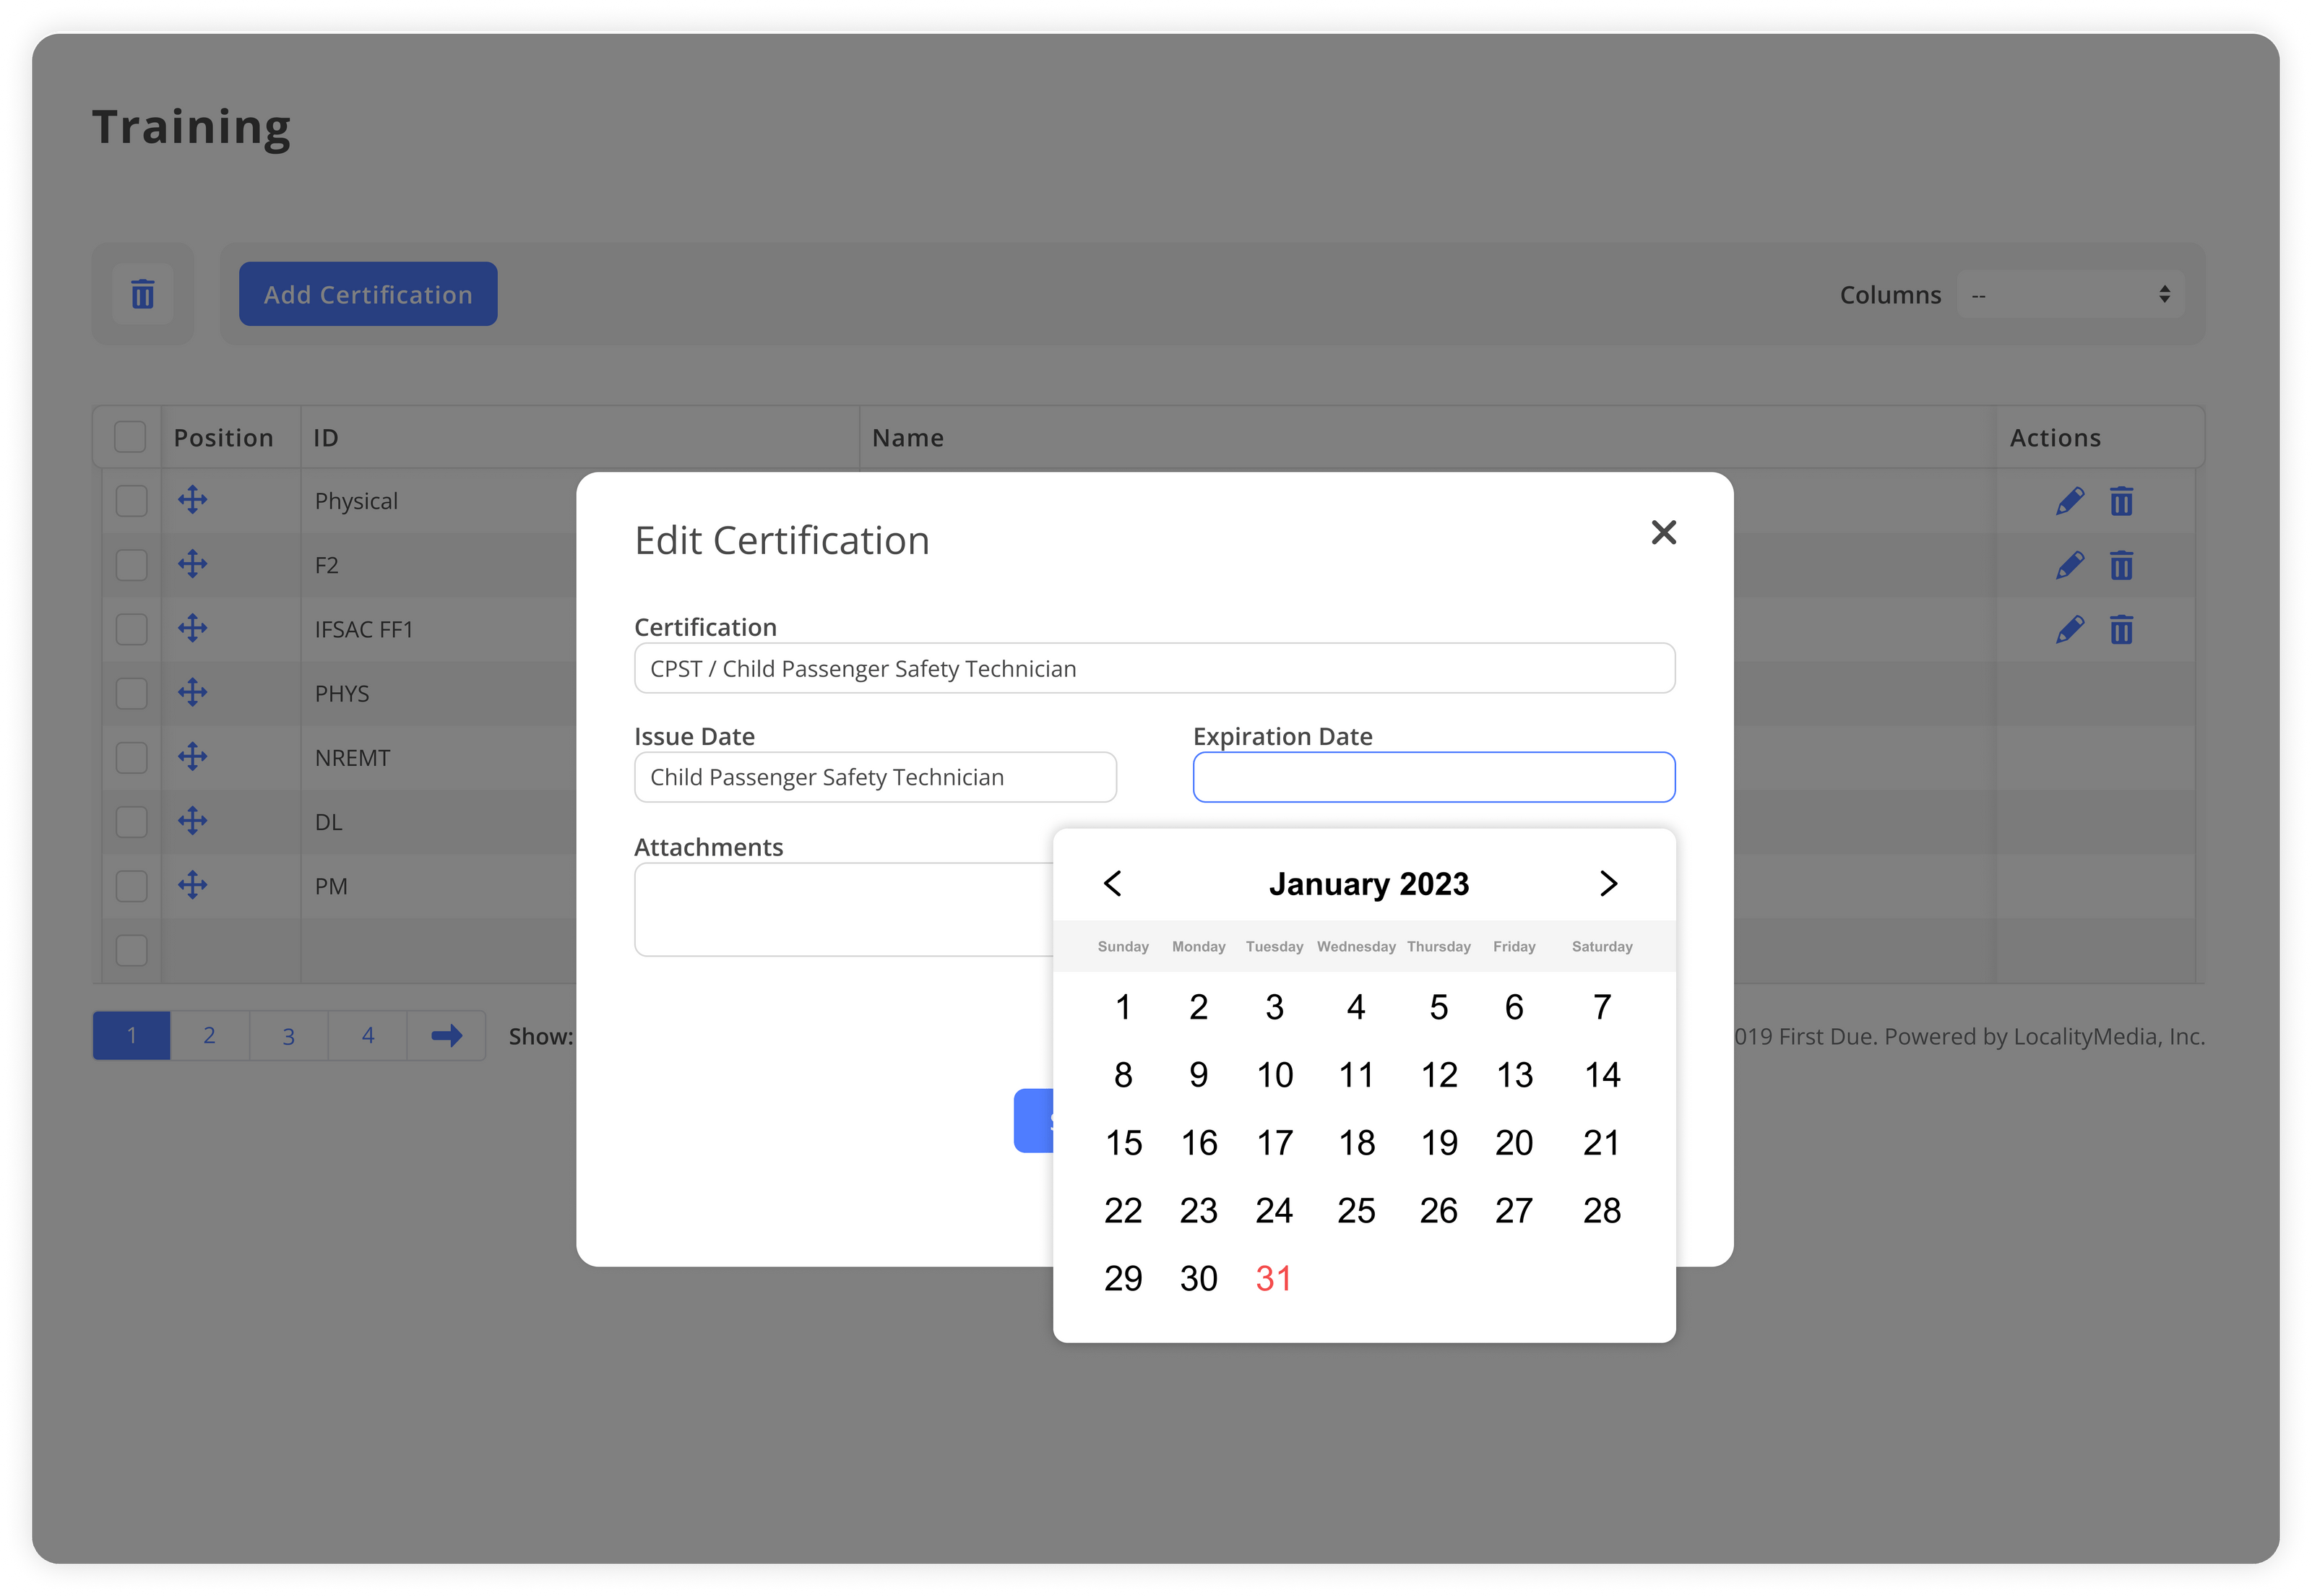This screenshot has height=1596, width=2312.
Task: Click the move icon next to NREMT
Action: click(193, 757)
